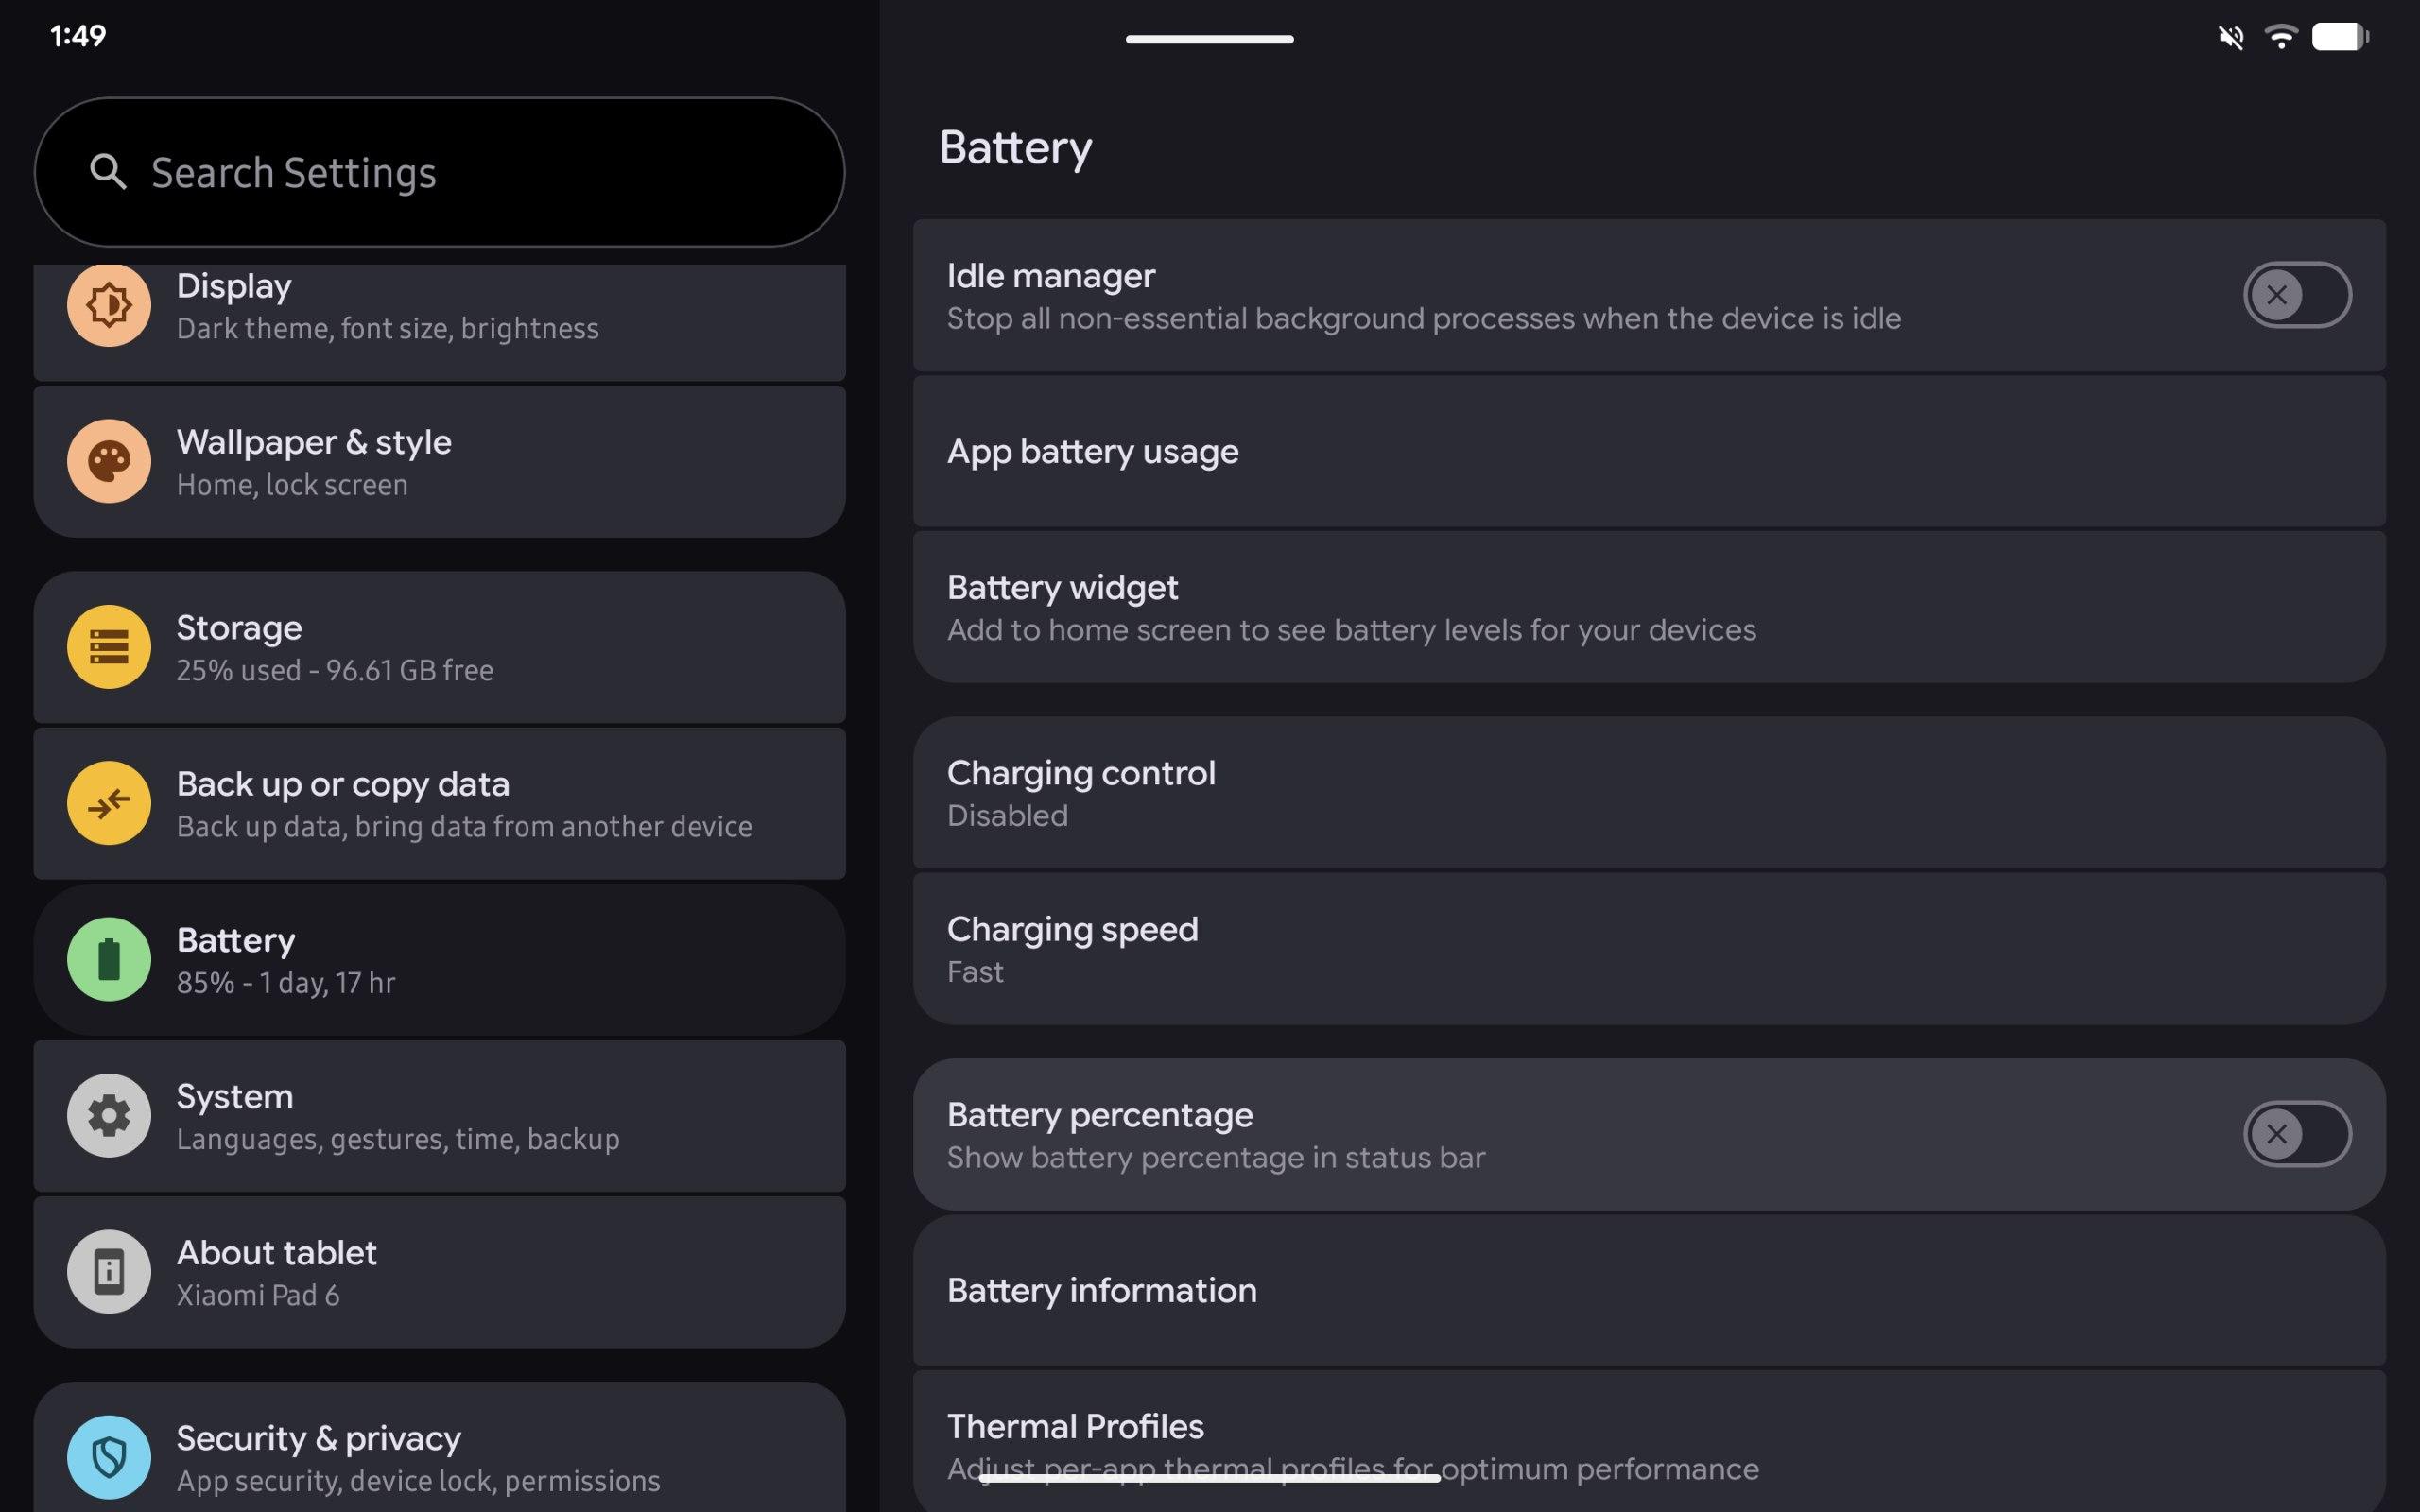Image resolution: width=2420 pixels, height=1512 pixels.
Task: Tap the top window drag handle
Action: pyautogui.click(x=1209, y=39)
